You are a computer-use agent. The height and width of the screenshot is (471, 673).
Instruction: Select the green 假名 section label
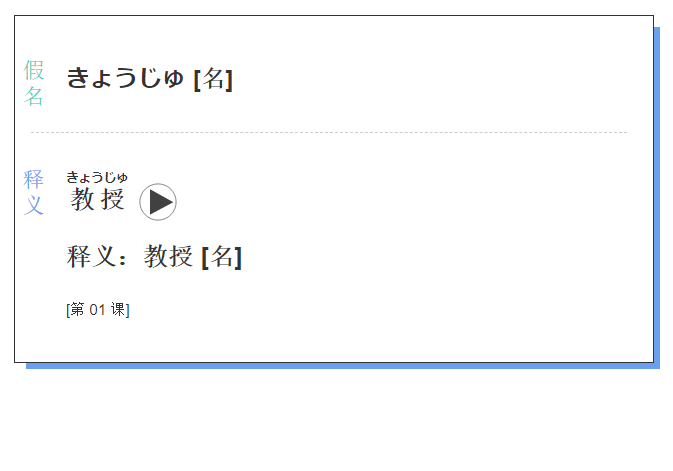(x=33, y=83)
